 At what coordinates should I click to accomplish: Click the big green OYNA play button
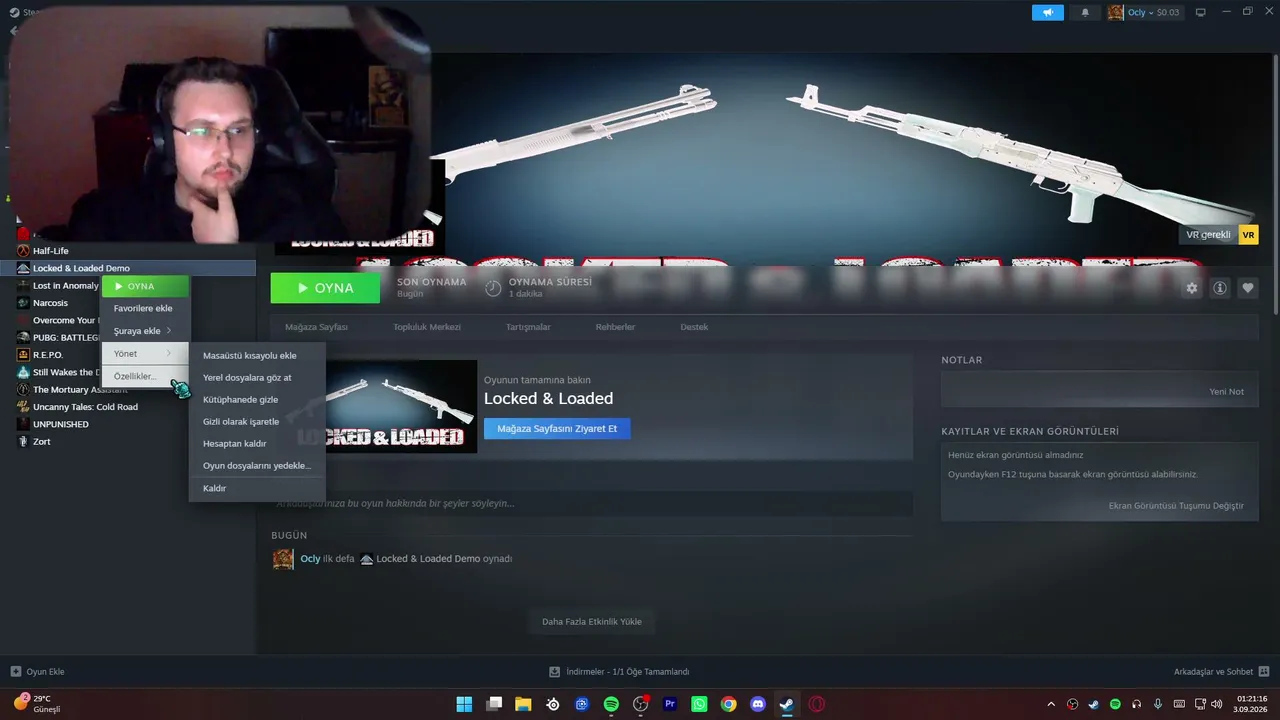(x=325, y=288)
